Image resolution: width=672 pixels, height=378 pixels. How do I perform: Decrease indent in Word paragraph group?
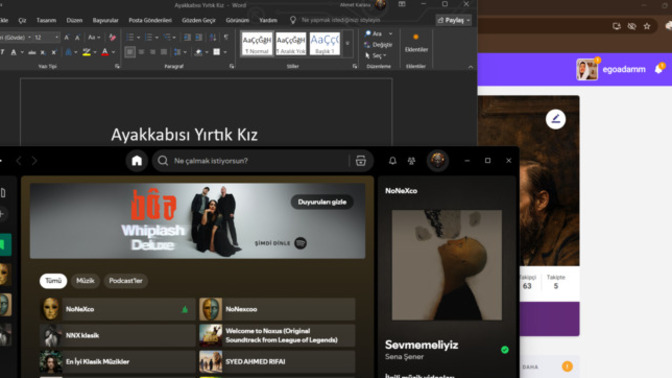(x=187, y=38)
